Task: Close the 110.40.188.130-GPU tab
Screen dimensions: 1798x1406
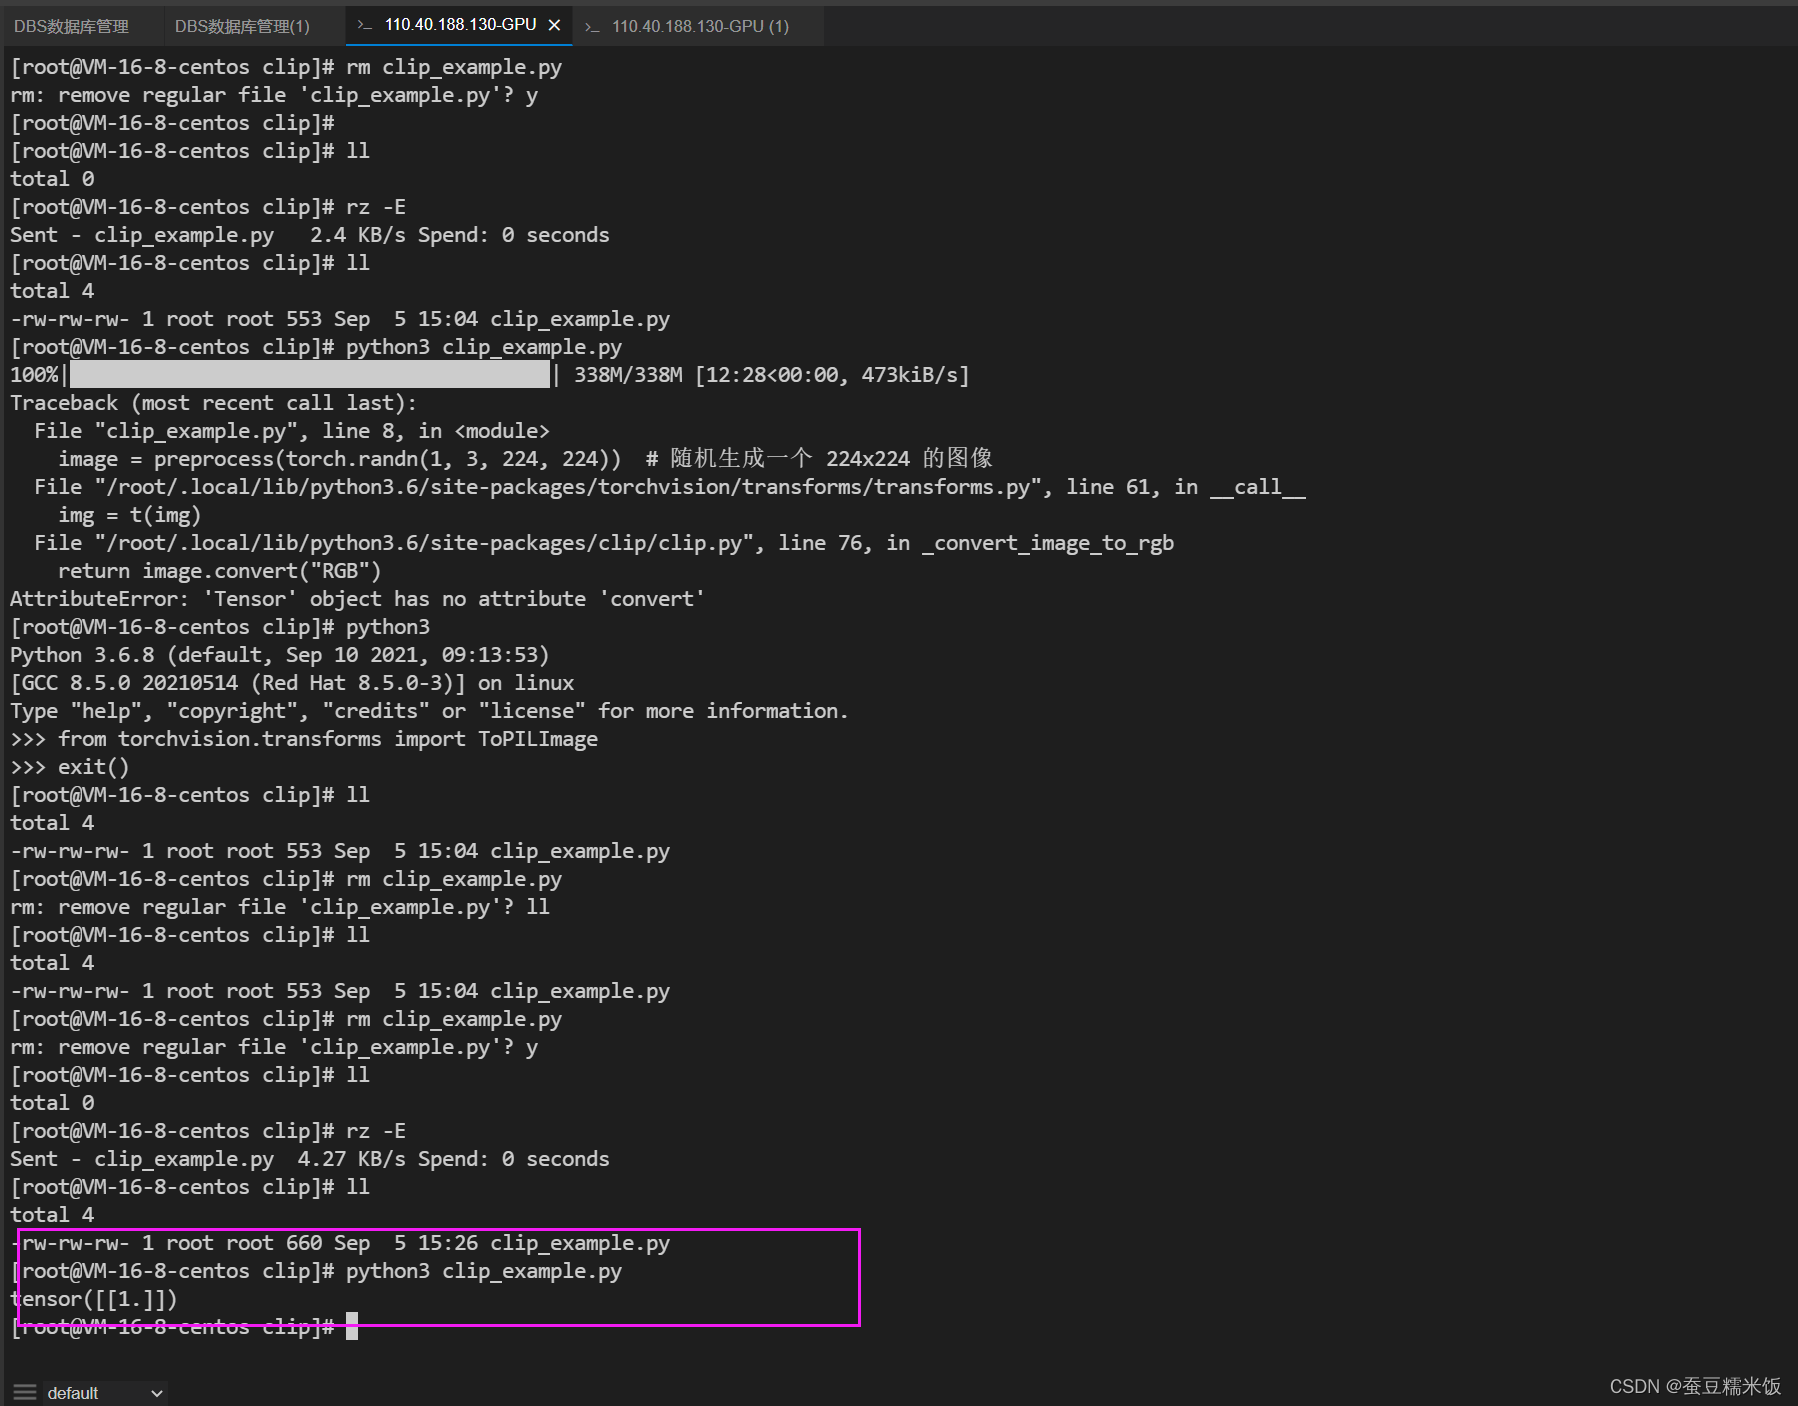Action: 554,25
